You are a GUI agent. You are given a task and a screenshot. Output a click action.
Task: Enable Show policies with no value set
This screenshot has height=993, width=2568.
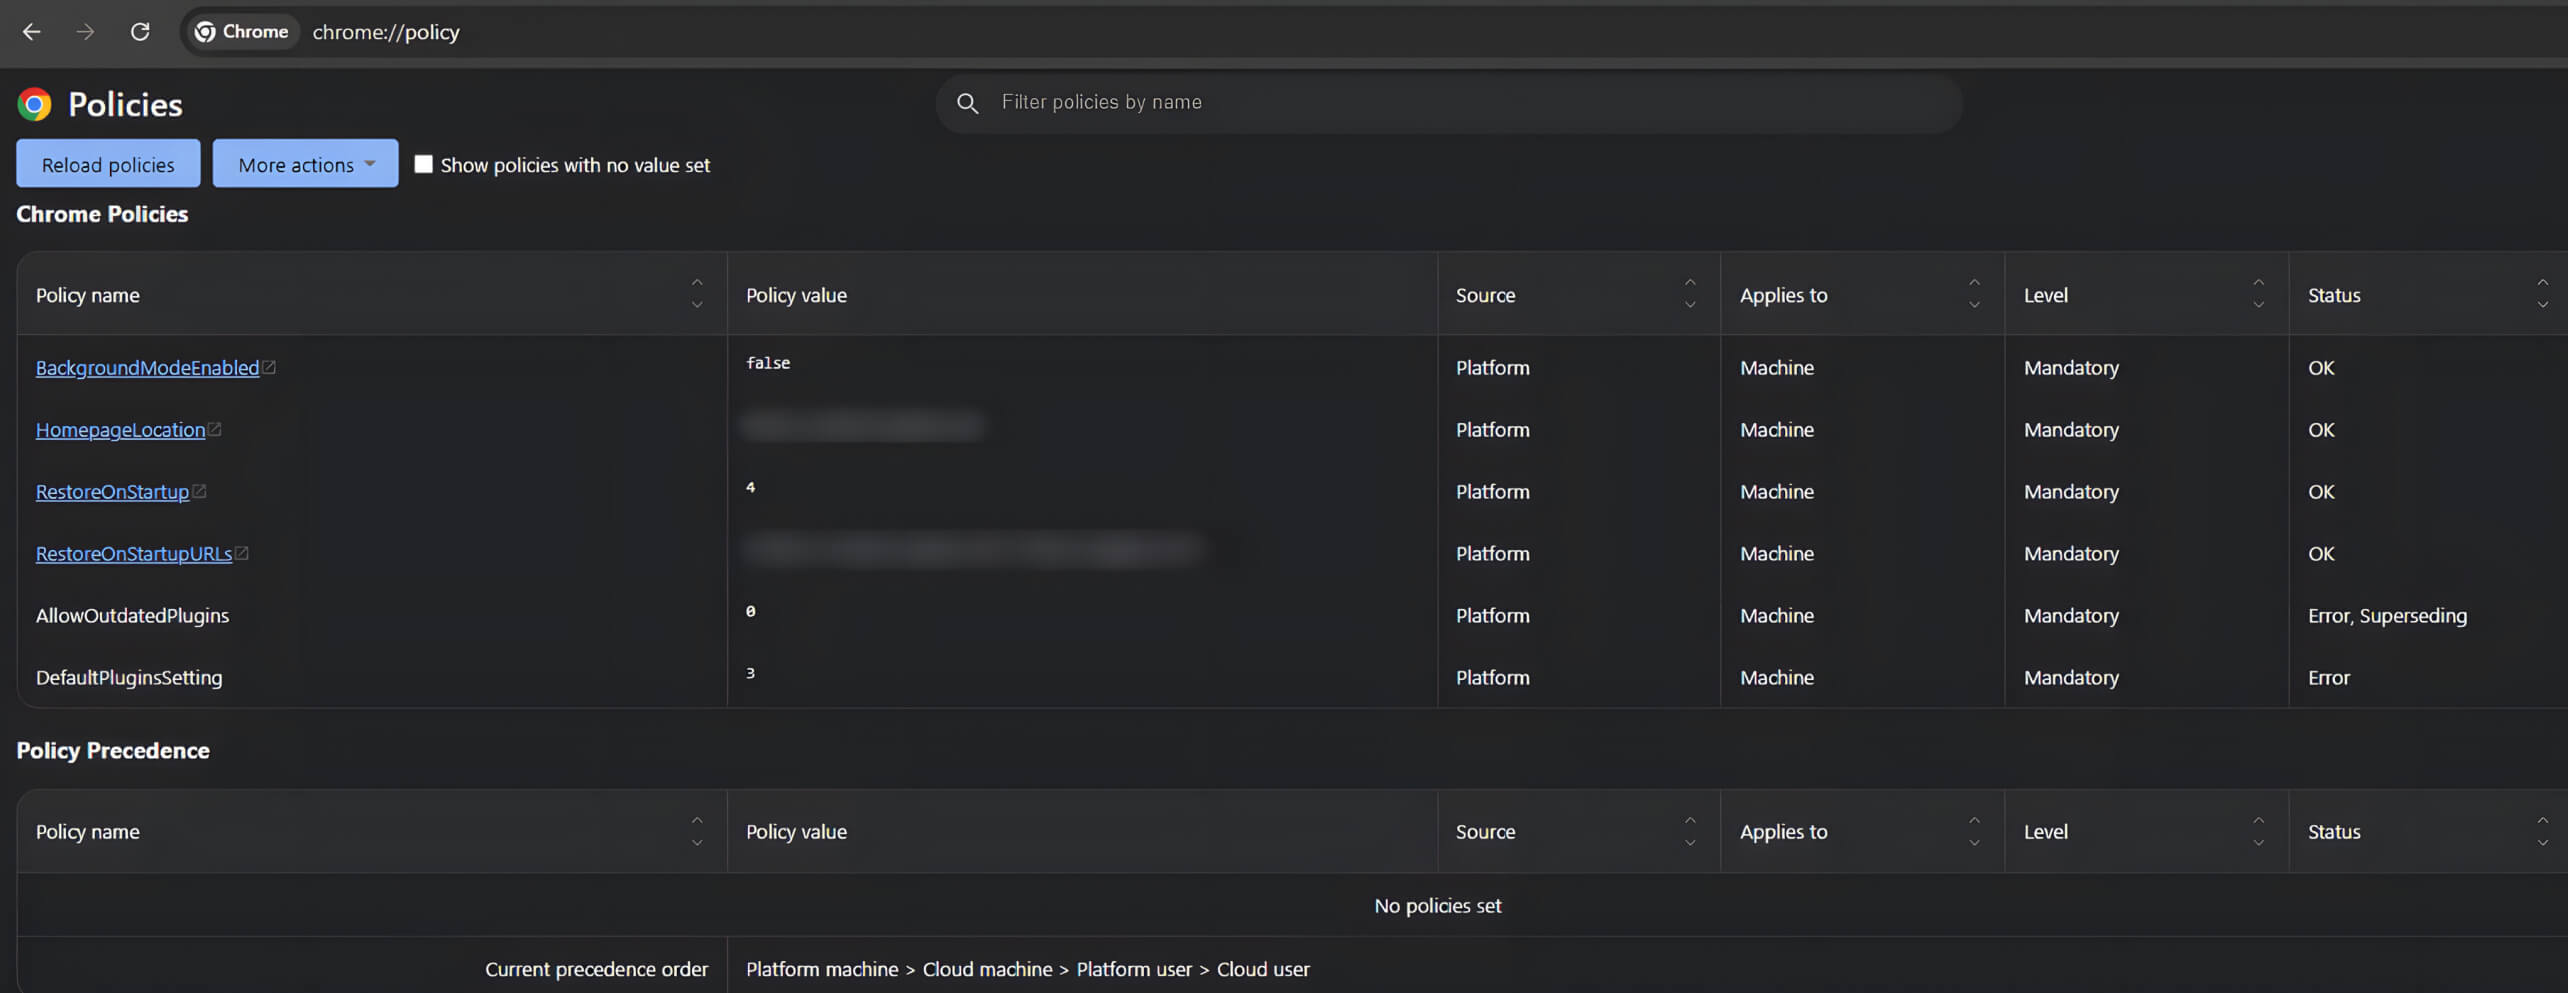click(x=424, y=164)
